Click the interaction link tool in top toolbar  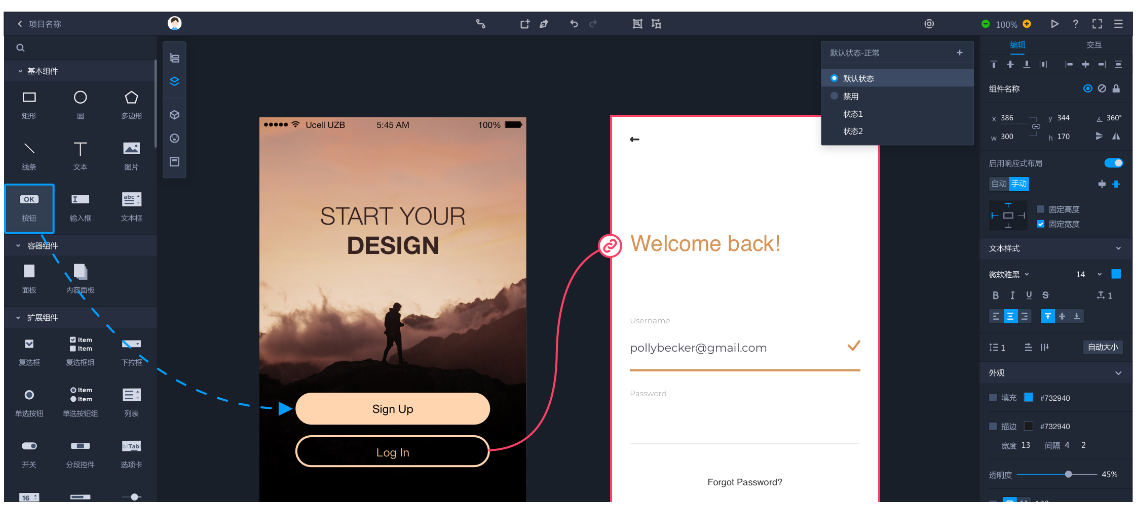point(480,23)
